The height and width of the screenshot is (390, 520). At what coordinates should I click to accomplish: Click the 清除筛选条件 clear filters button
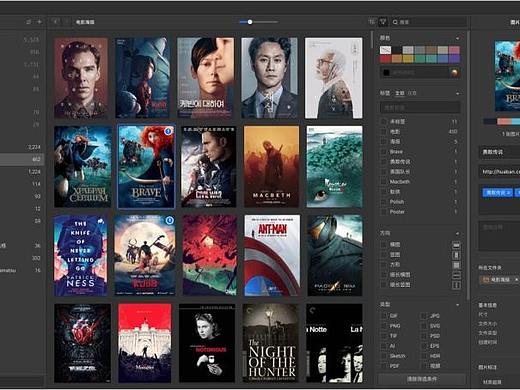tap(422, 379)
